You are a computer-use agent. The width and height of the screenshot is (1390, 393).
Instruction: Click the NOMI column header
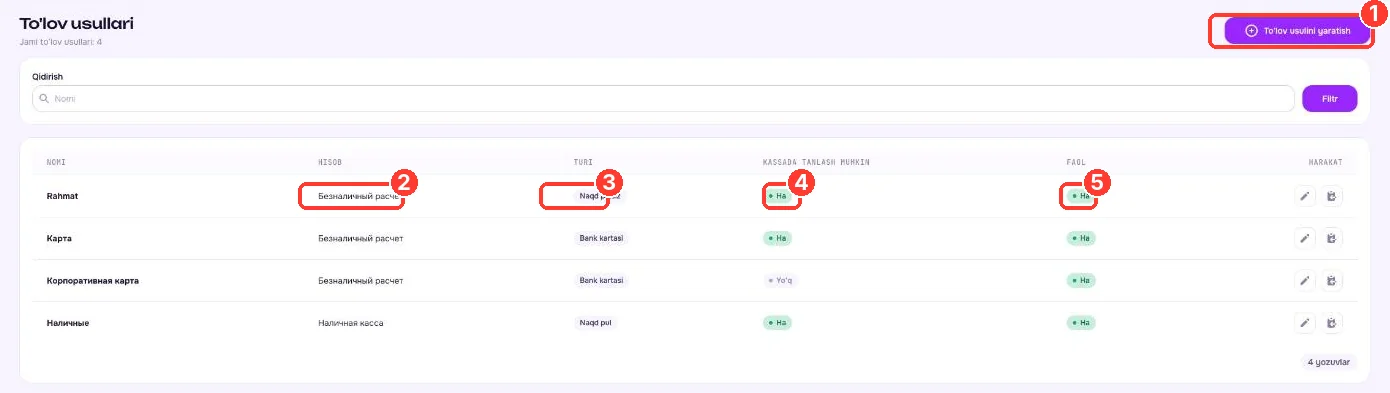click(56, 161)
